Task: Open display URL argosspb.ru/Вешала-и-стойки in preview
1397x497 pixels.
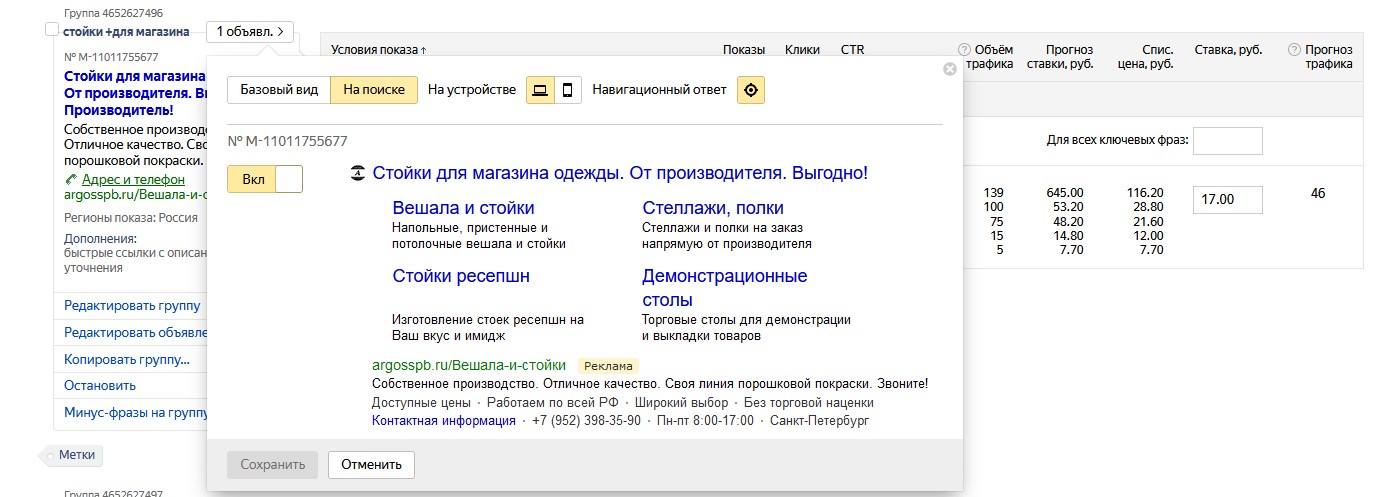Action: [469, 366]
